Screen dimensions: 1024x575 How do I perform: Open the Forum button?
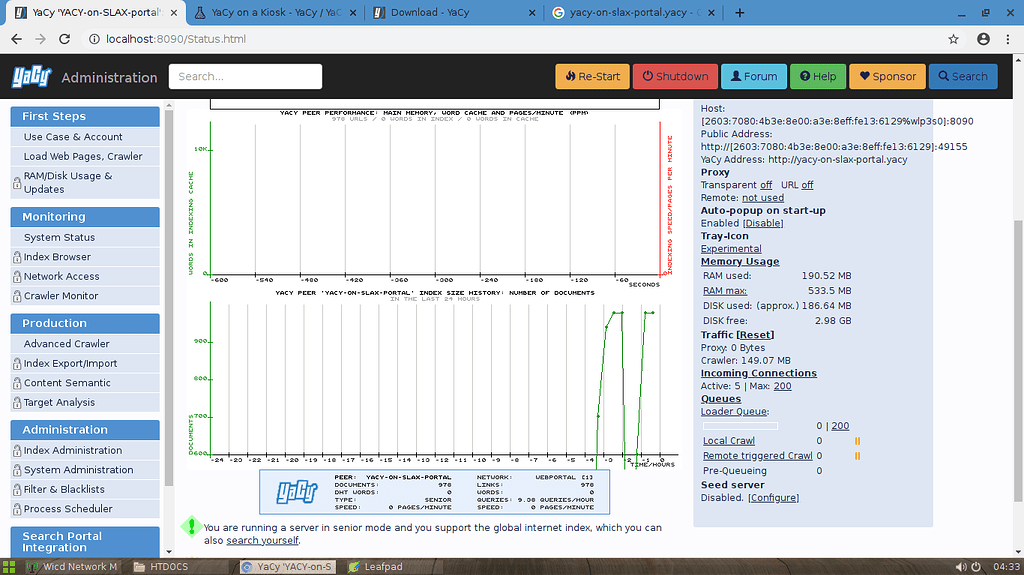[754, 76]
